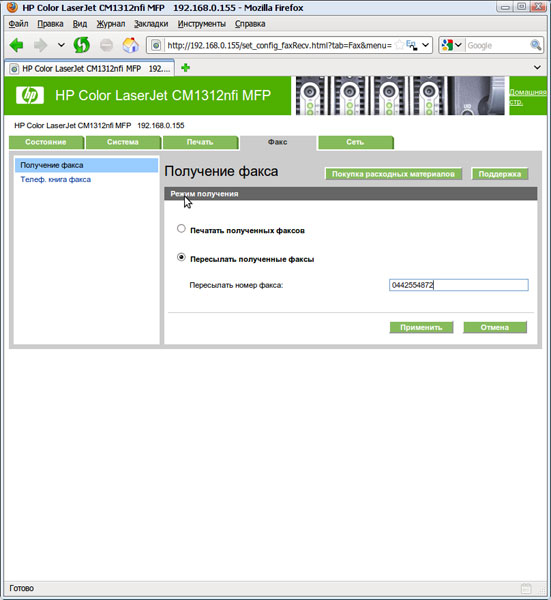
Task: Click the Покупка расходных материалов button
Action: 393,174
